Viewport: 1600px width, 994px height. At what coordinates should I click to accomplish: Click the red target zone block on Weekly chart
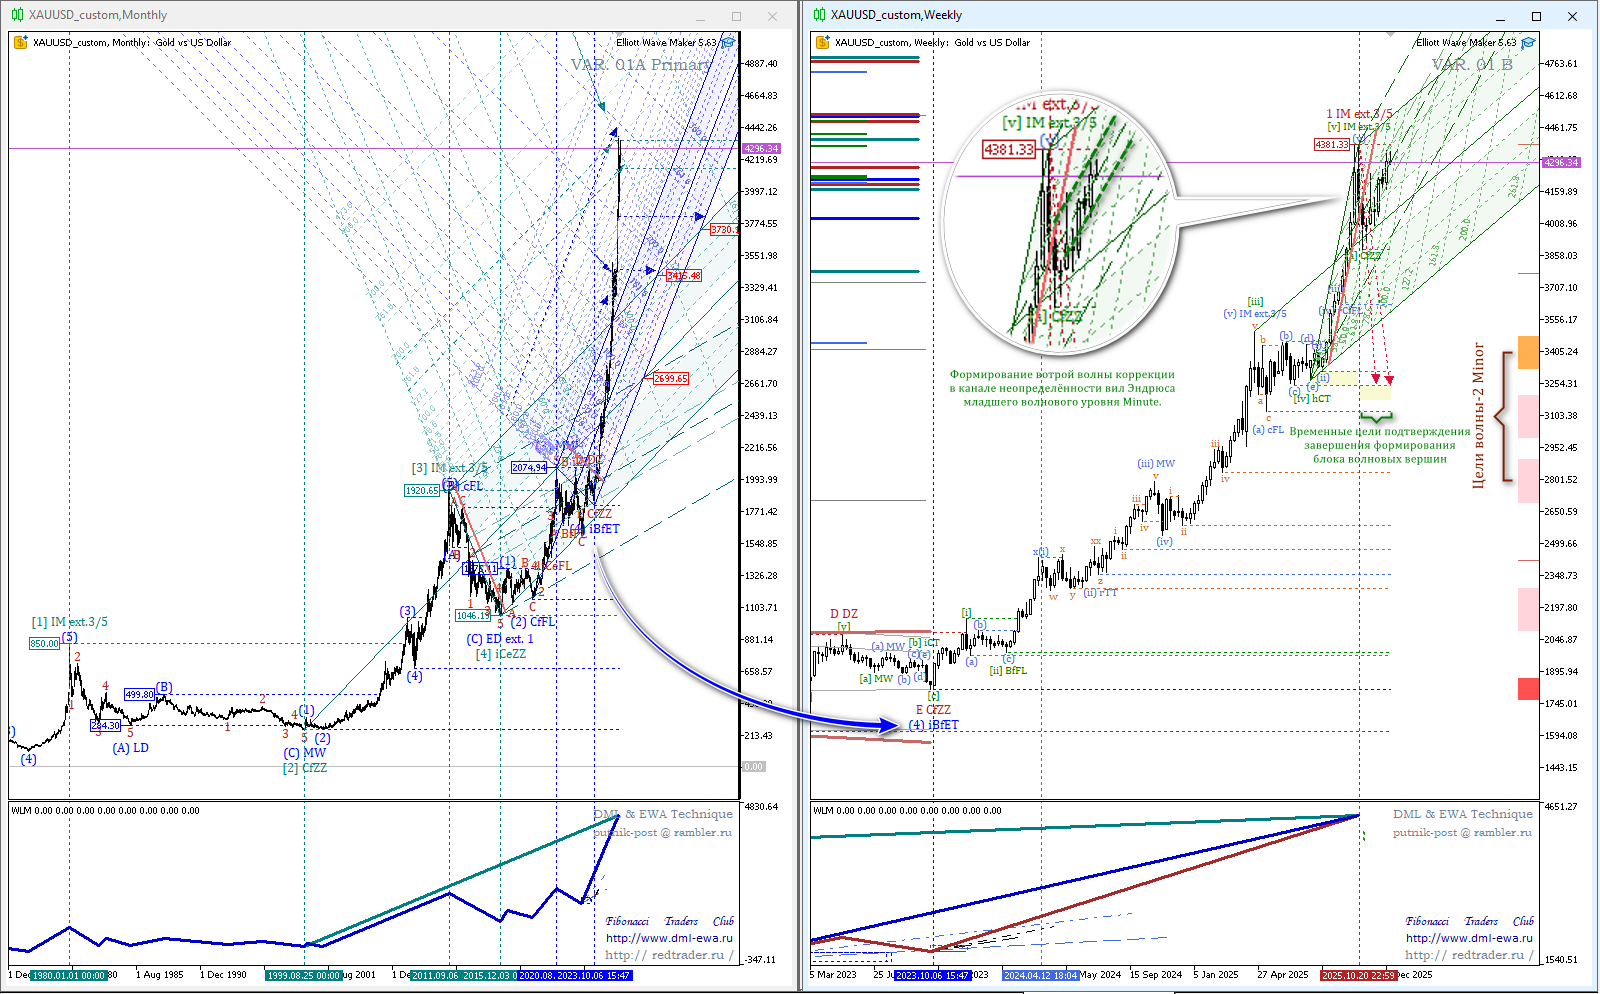pos(1528,688)
